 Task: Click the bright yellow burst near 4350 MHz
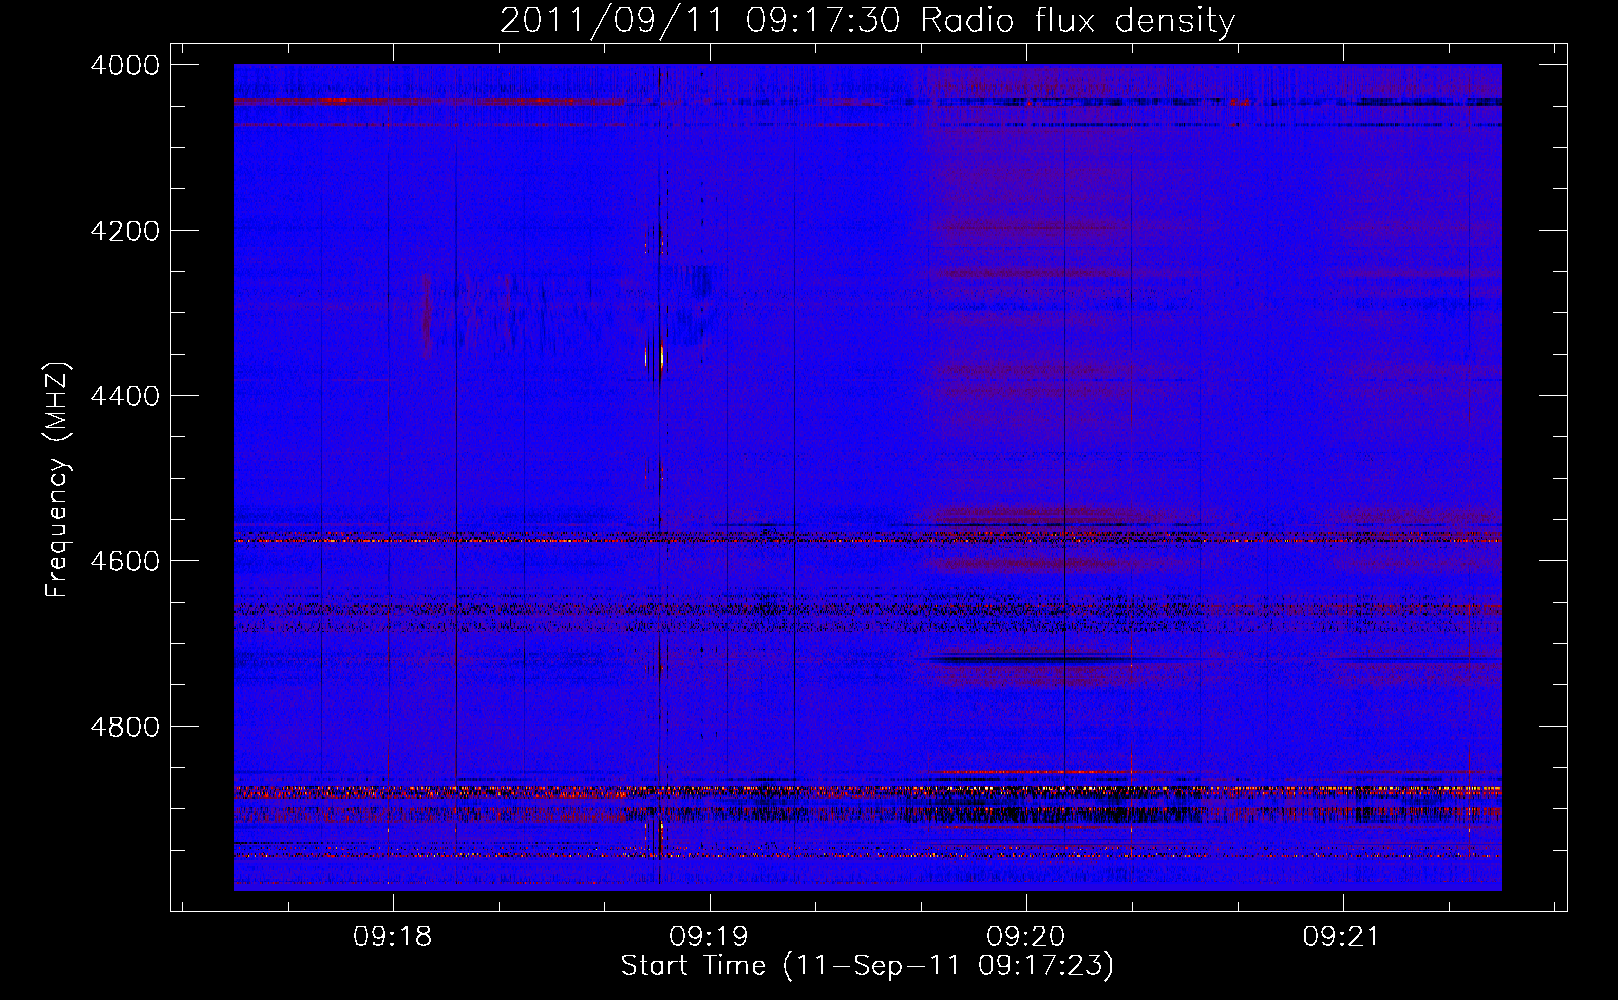661,358
